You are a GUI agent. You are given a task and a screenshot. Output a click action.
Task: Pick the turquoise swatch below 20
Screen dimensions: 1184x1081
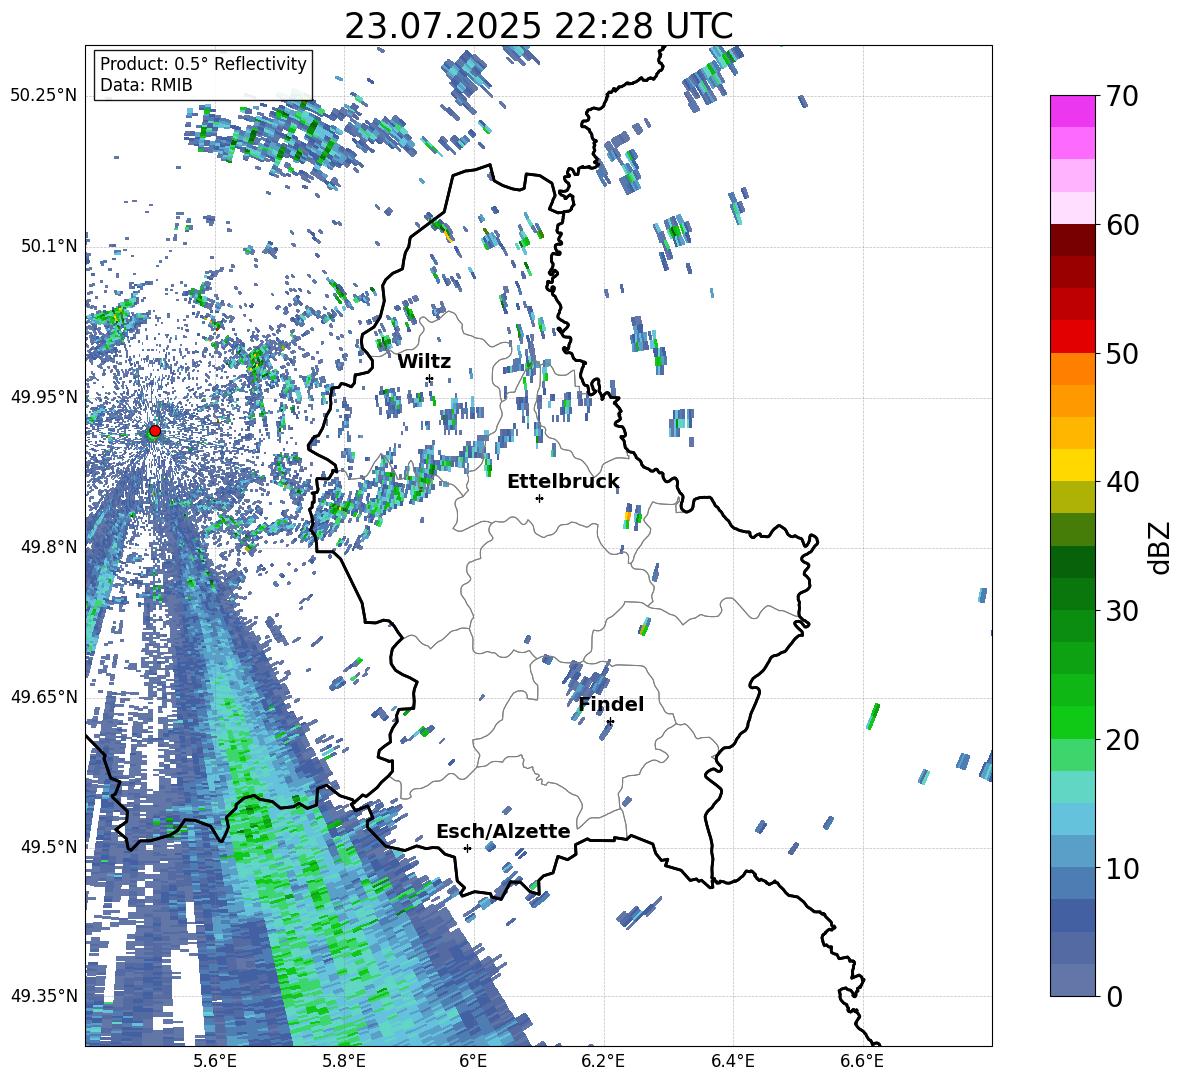pyautogui.click(x=1073, y=787)
